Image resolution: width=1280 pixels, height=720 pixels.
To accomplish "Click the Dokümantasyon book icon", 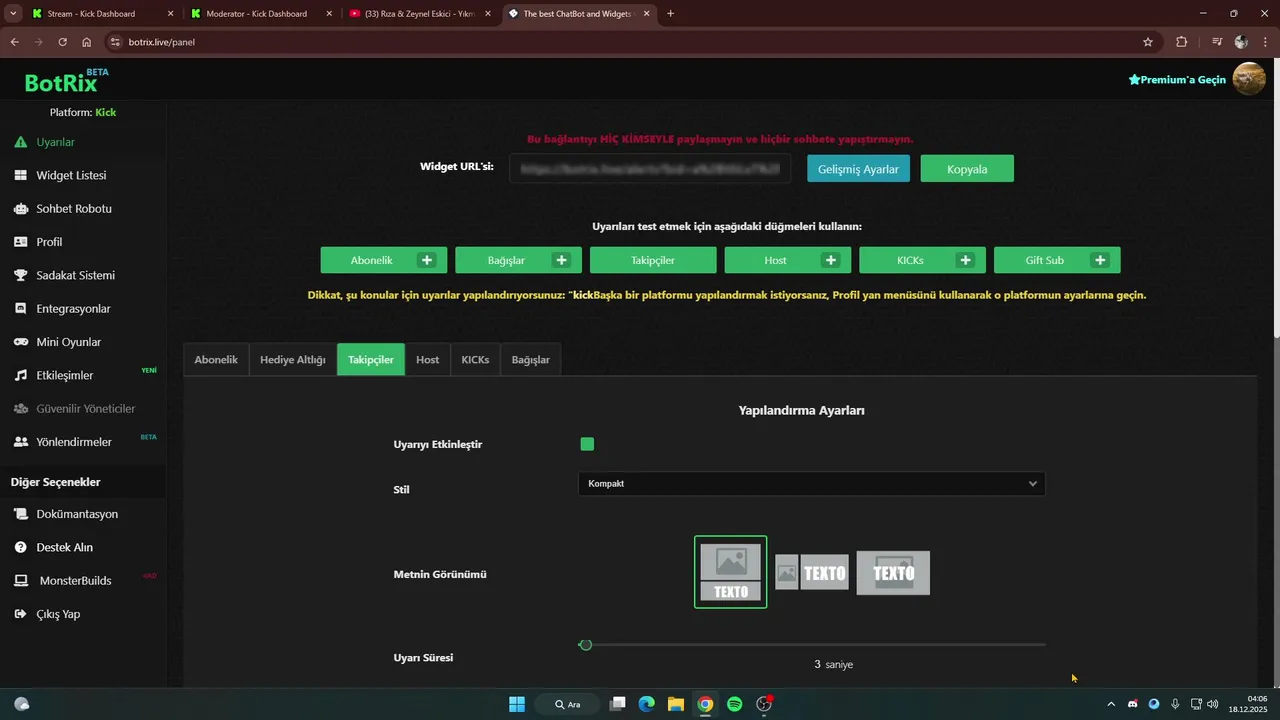I will pyautogui.click(x=20, y=514).
